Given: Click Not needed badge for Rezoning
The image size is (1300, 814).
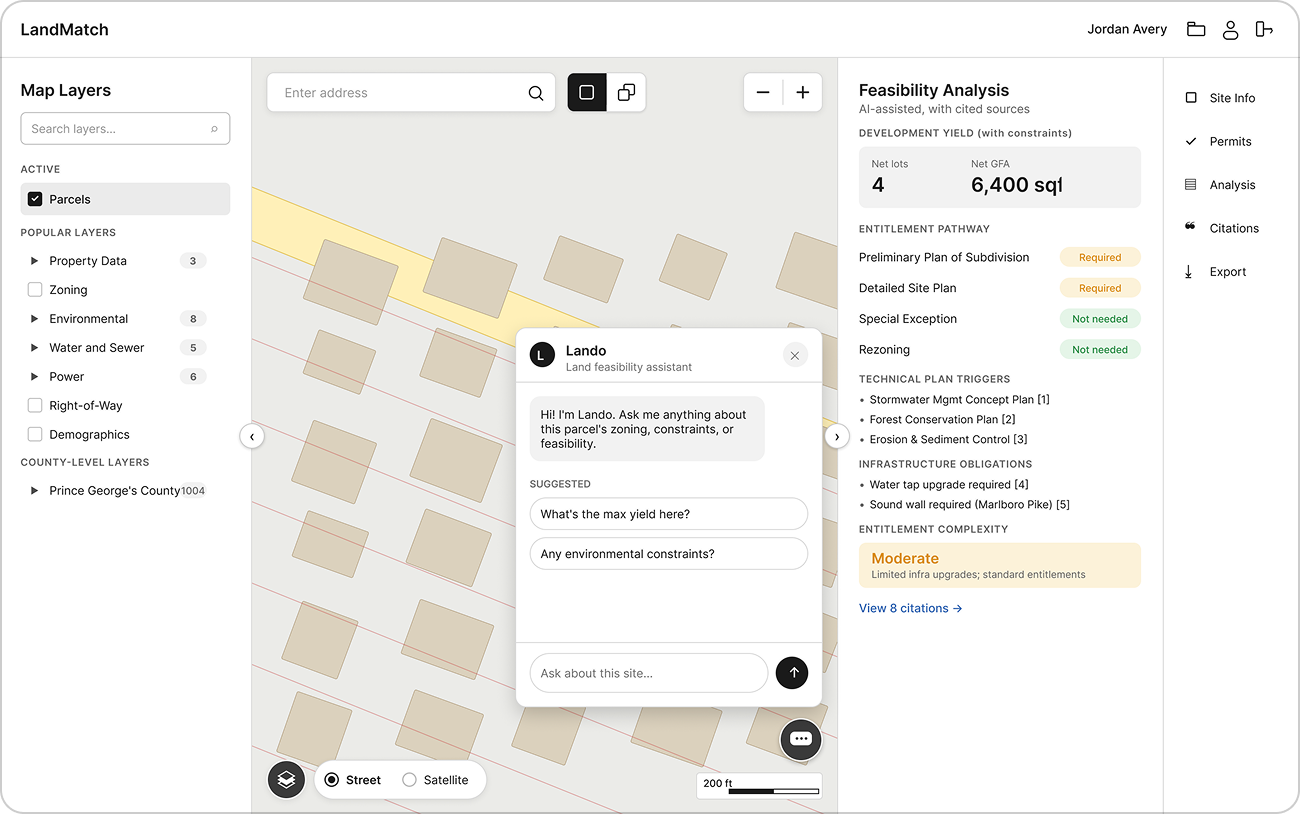Looking at the screenshot, I should coord(1100,350).
